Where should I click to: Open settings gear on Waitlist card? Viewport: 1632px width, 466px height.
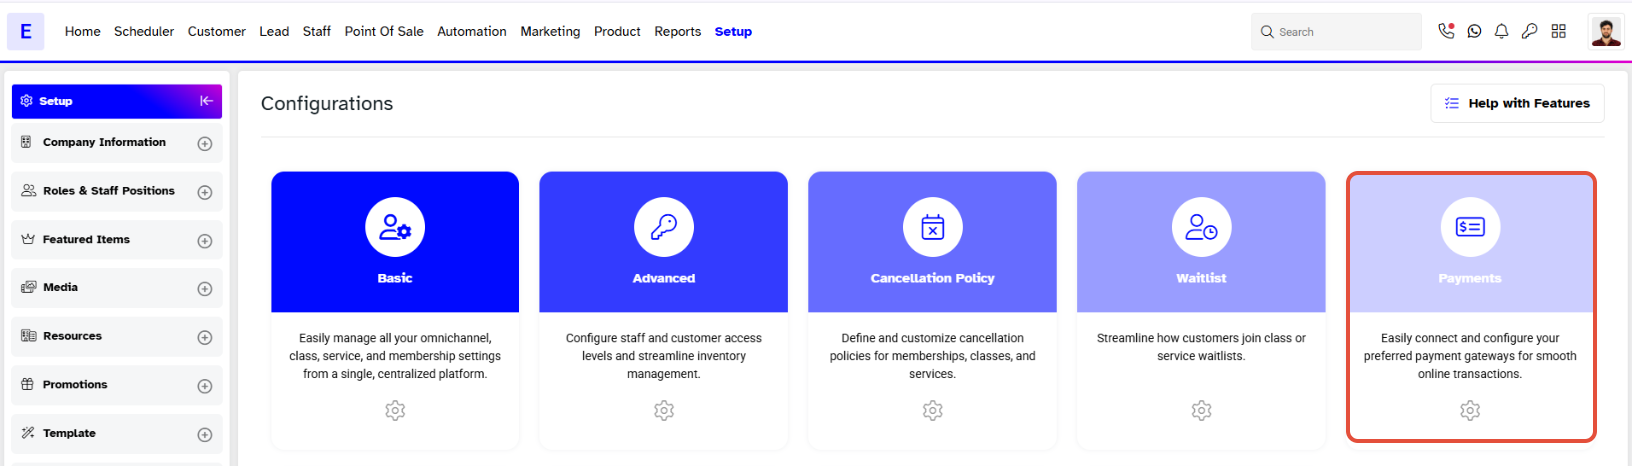(1201, 410)
